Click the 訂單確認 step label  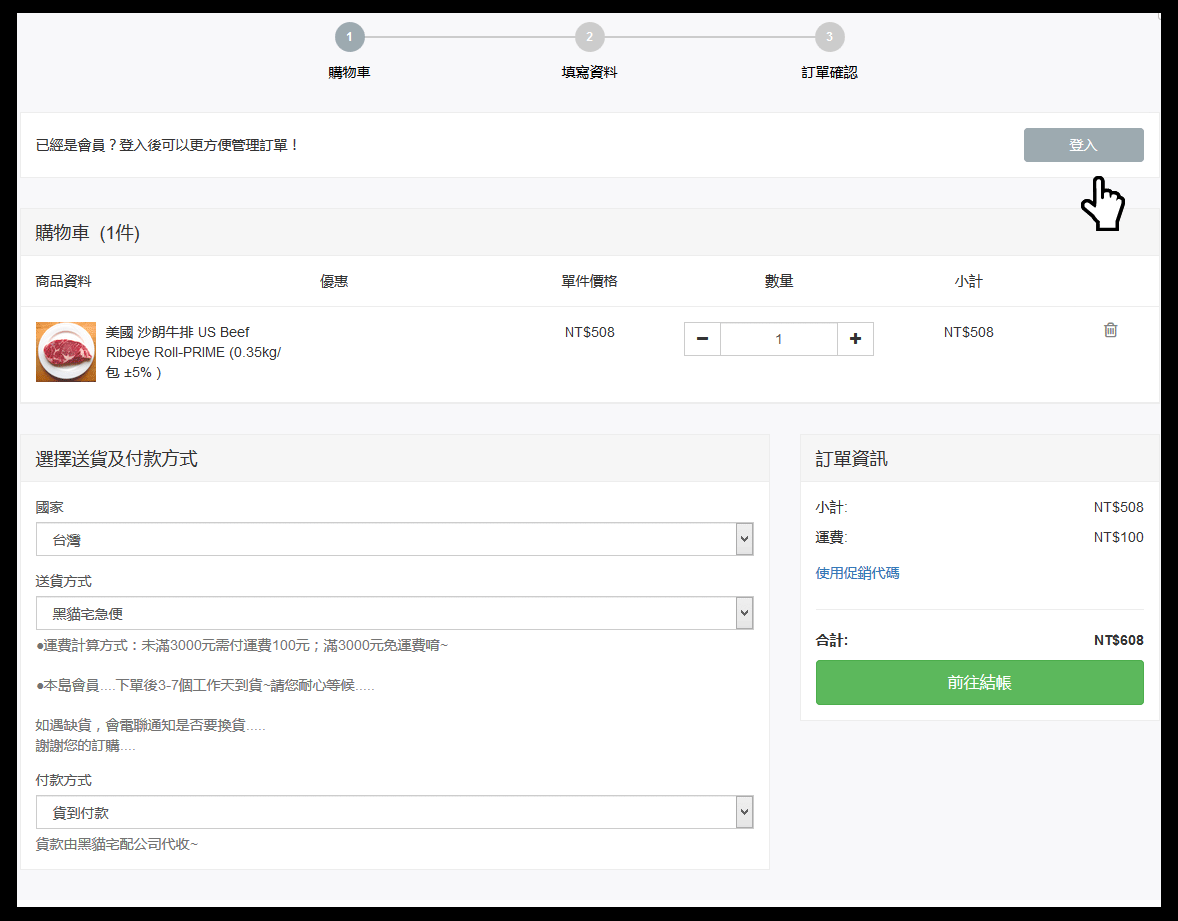829,73
